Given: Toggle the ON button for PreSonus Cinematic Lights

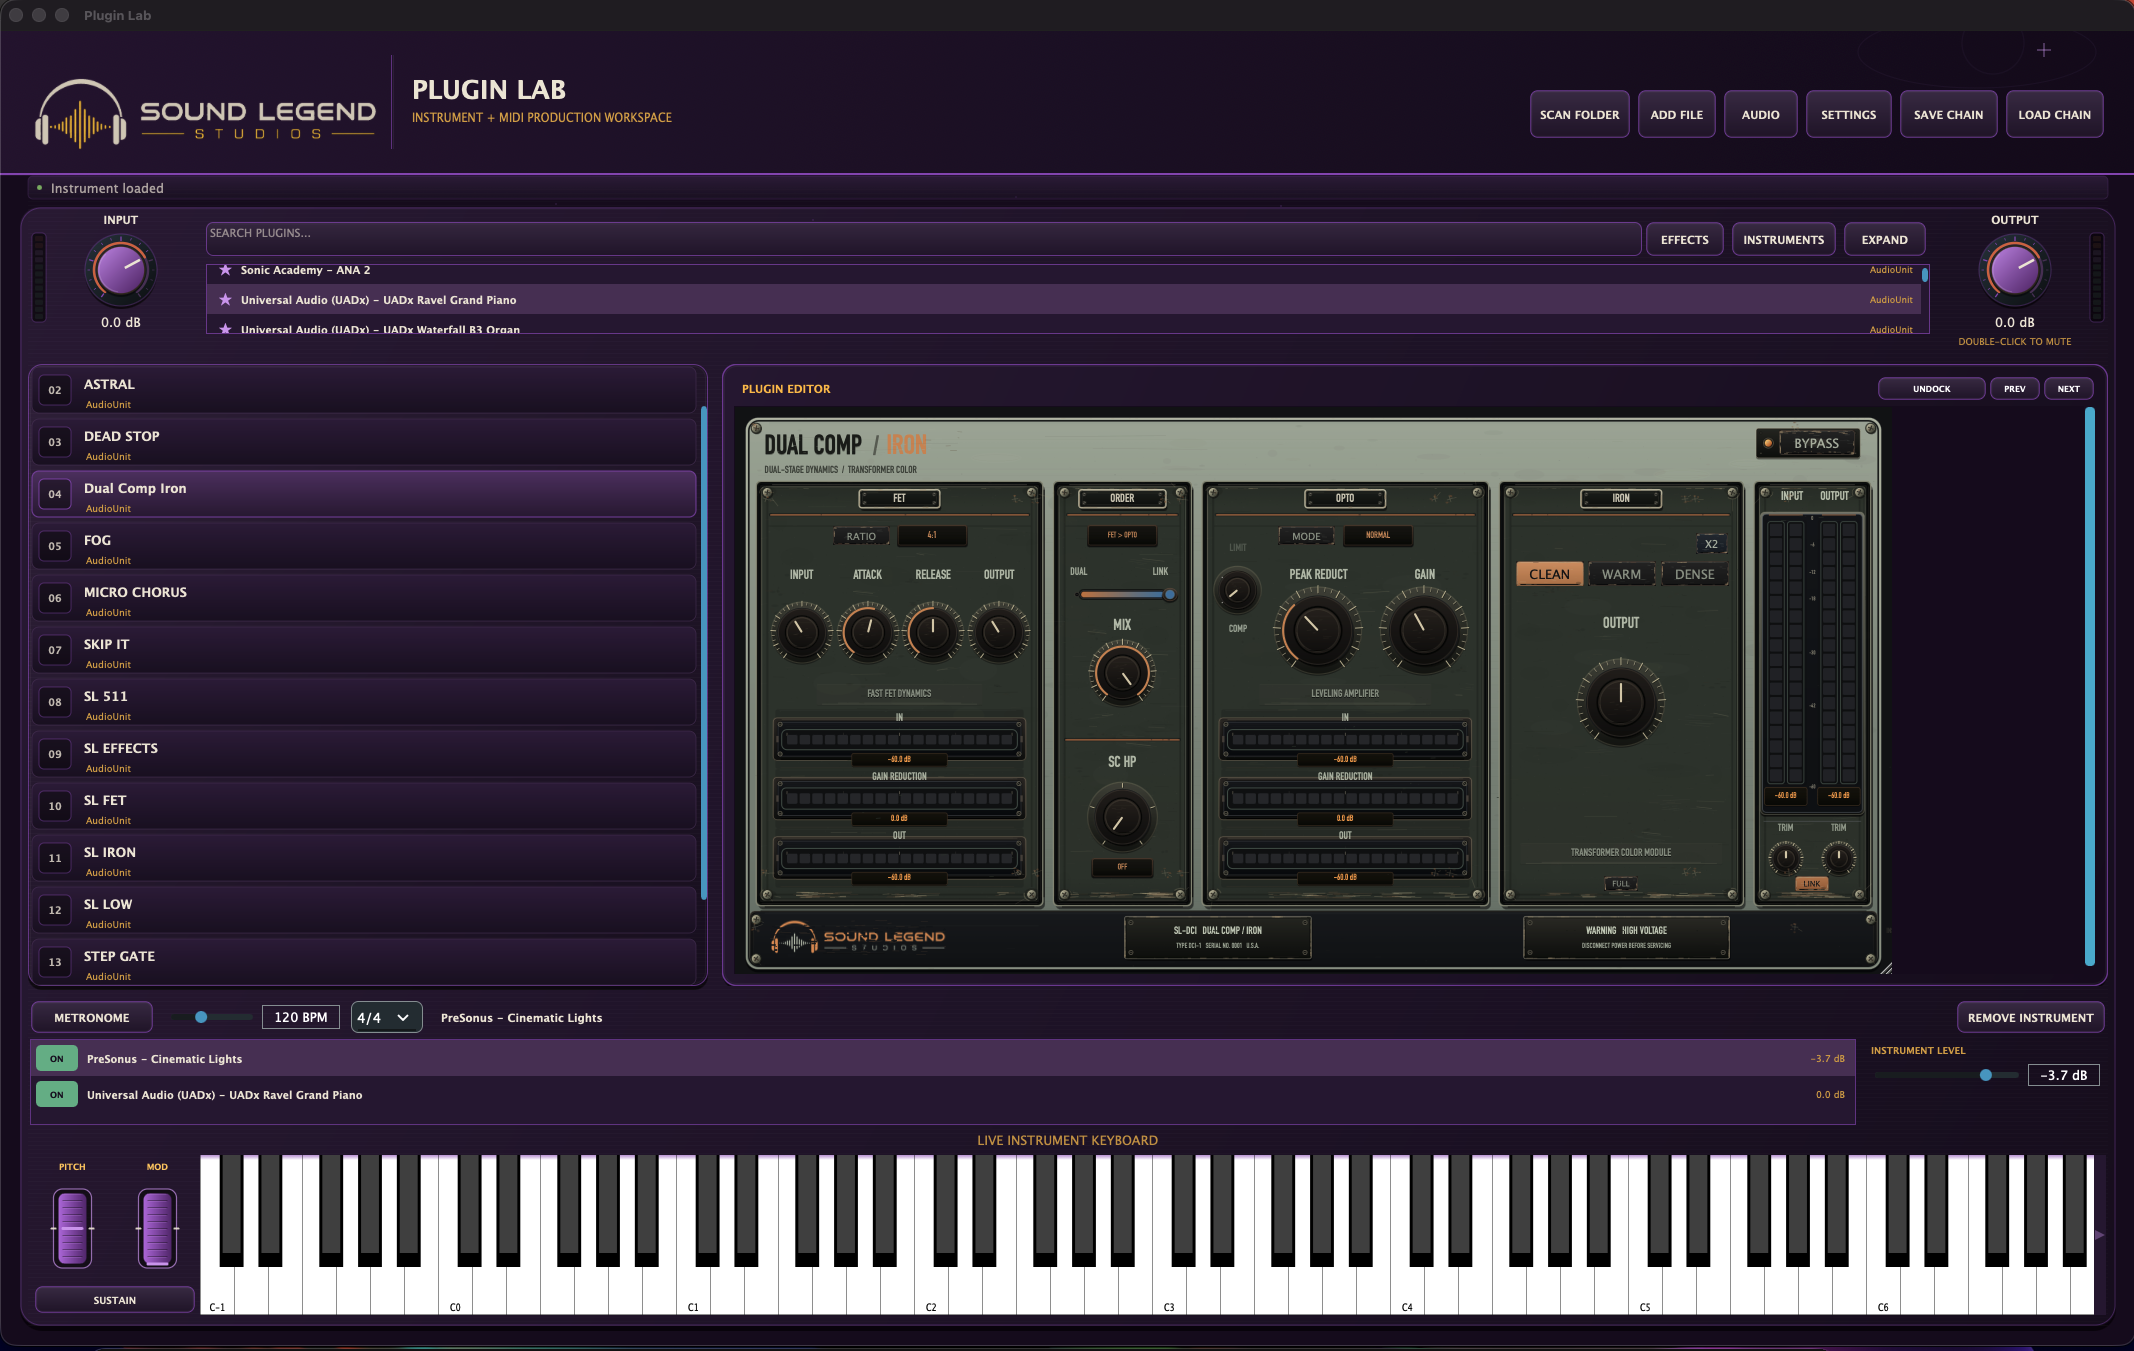Looking at the screenshot, I should pos(57,1059).
